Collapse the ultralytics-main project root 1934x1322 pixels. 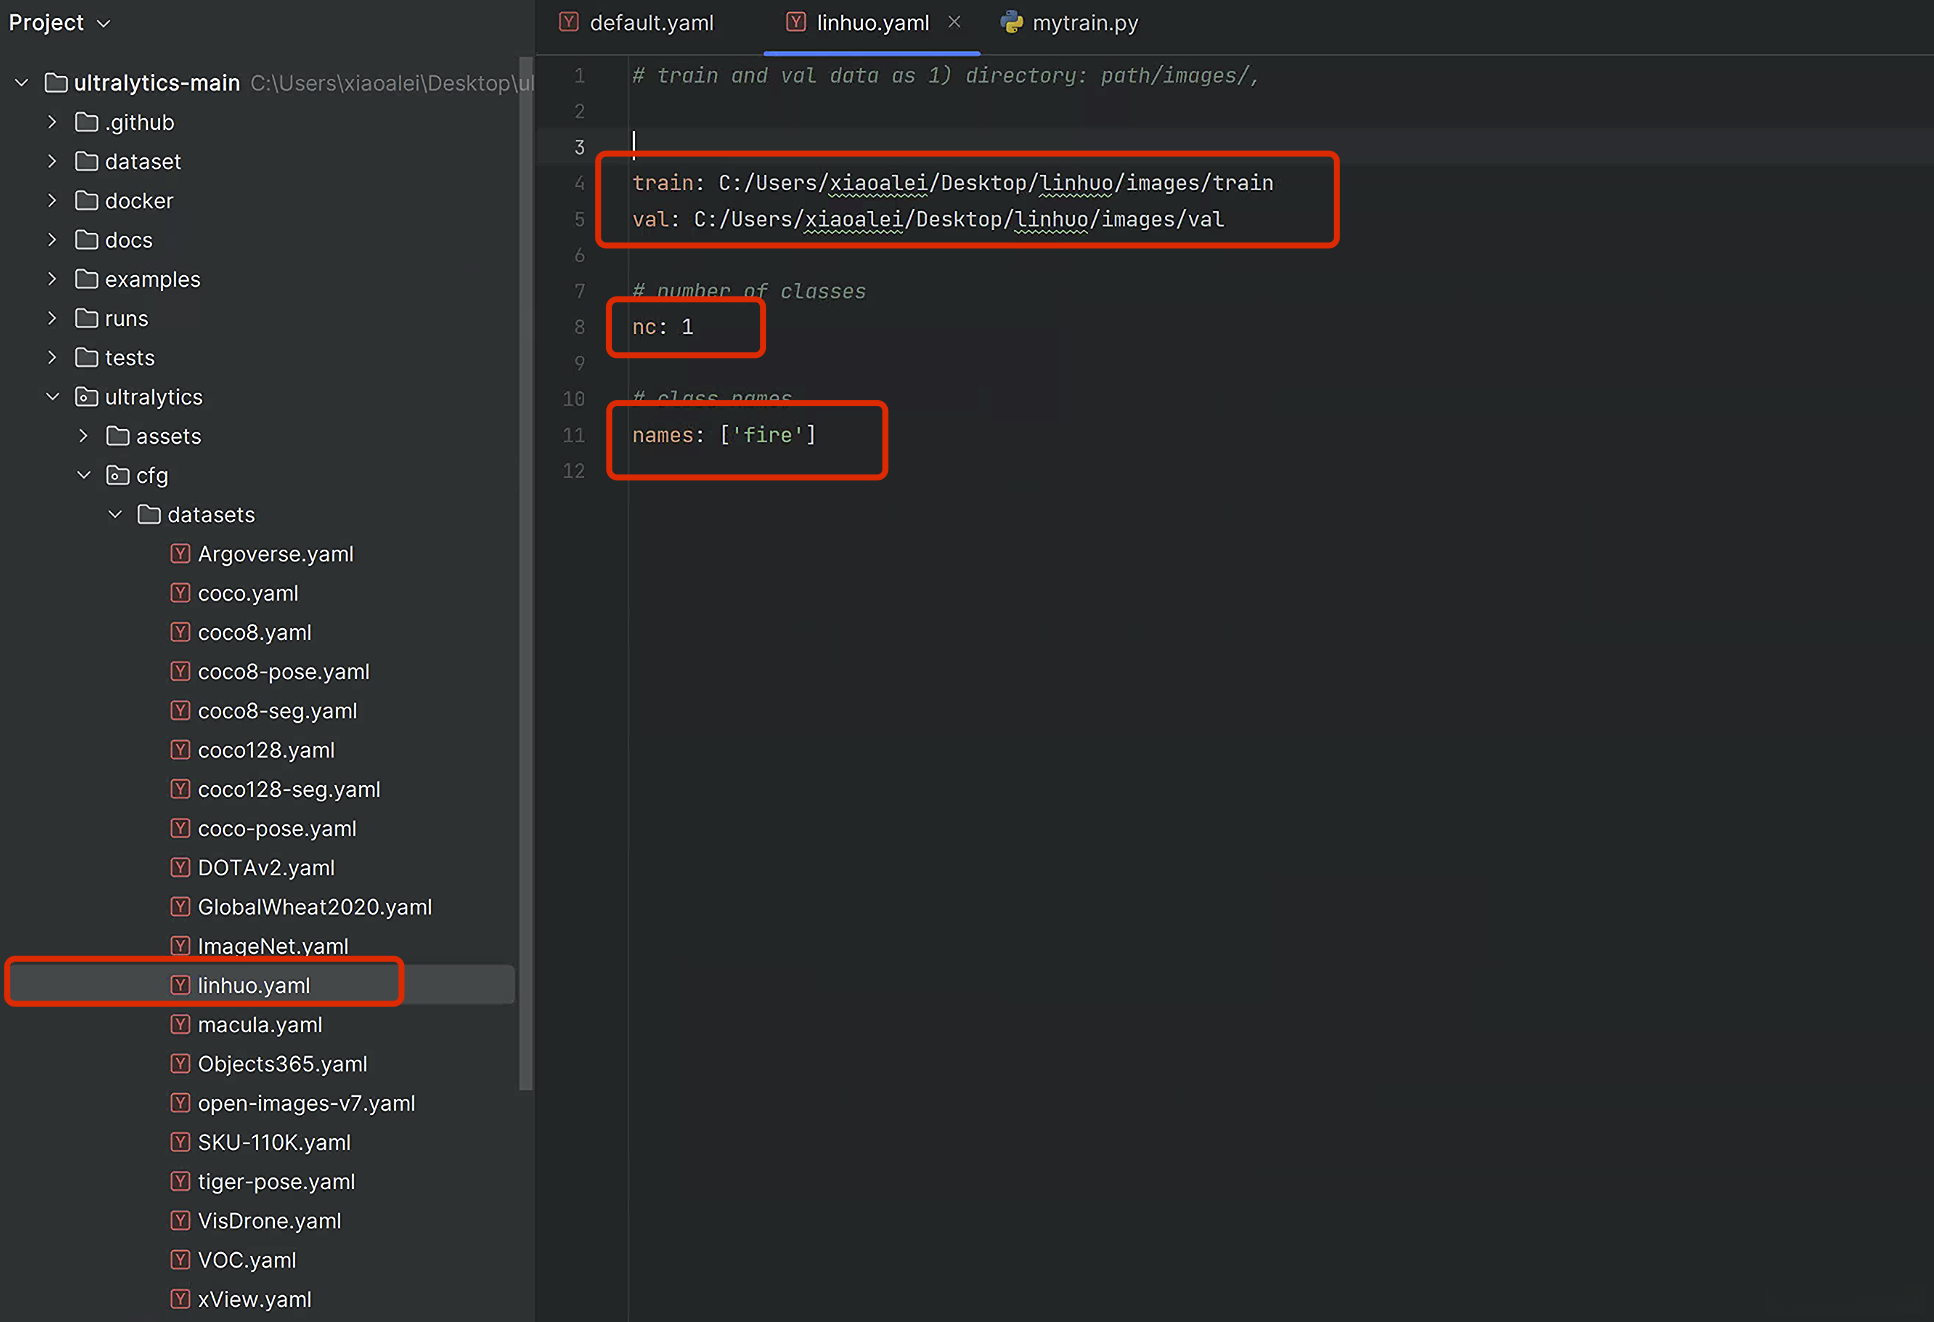21,82
